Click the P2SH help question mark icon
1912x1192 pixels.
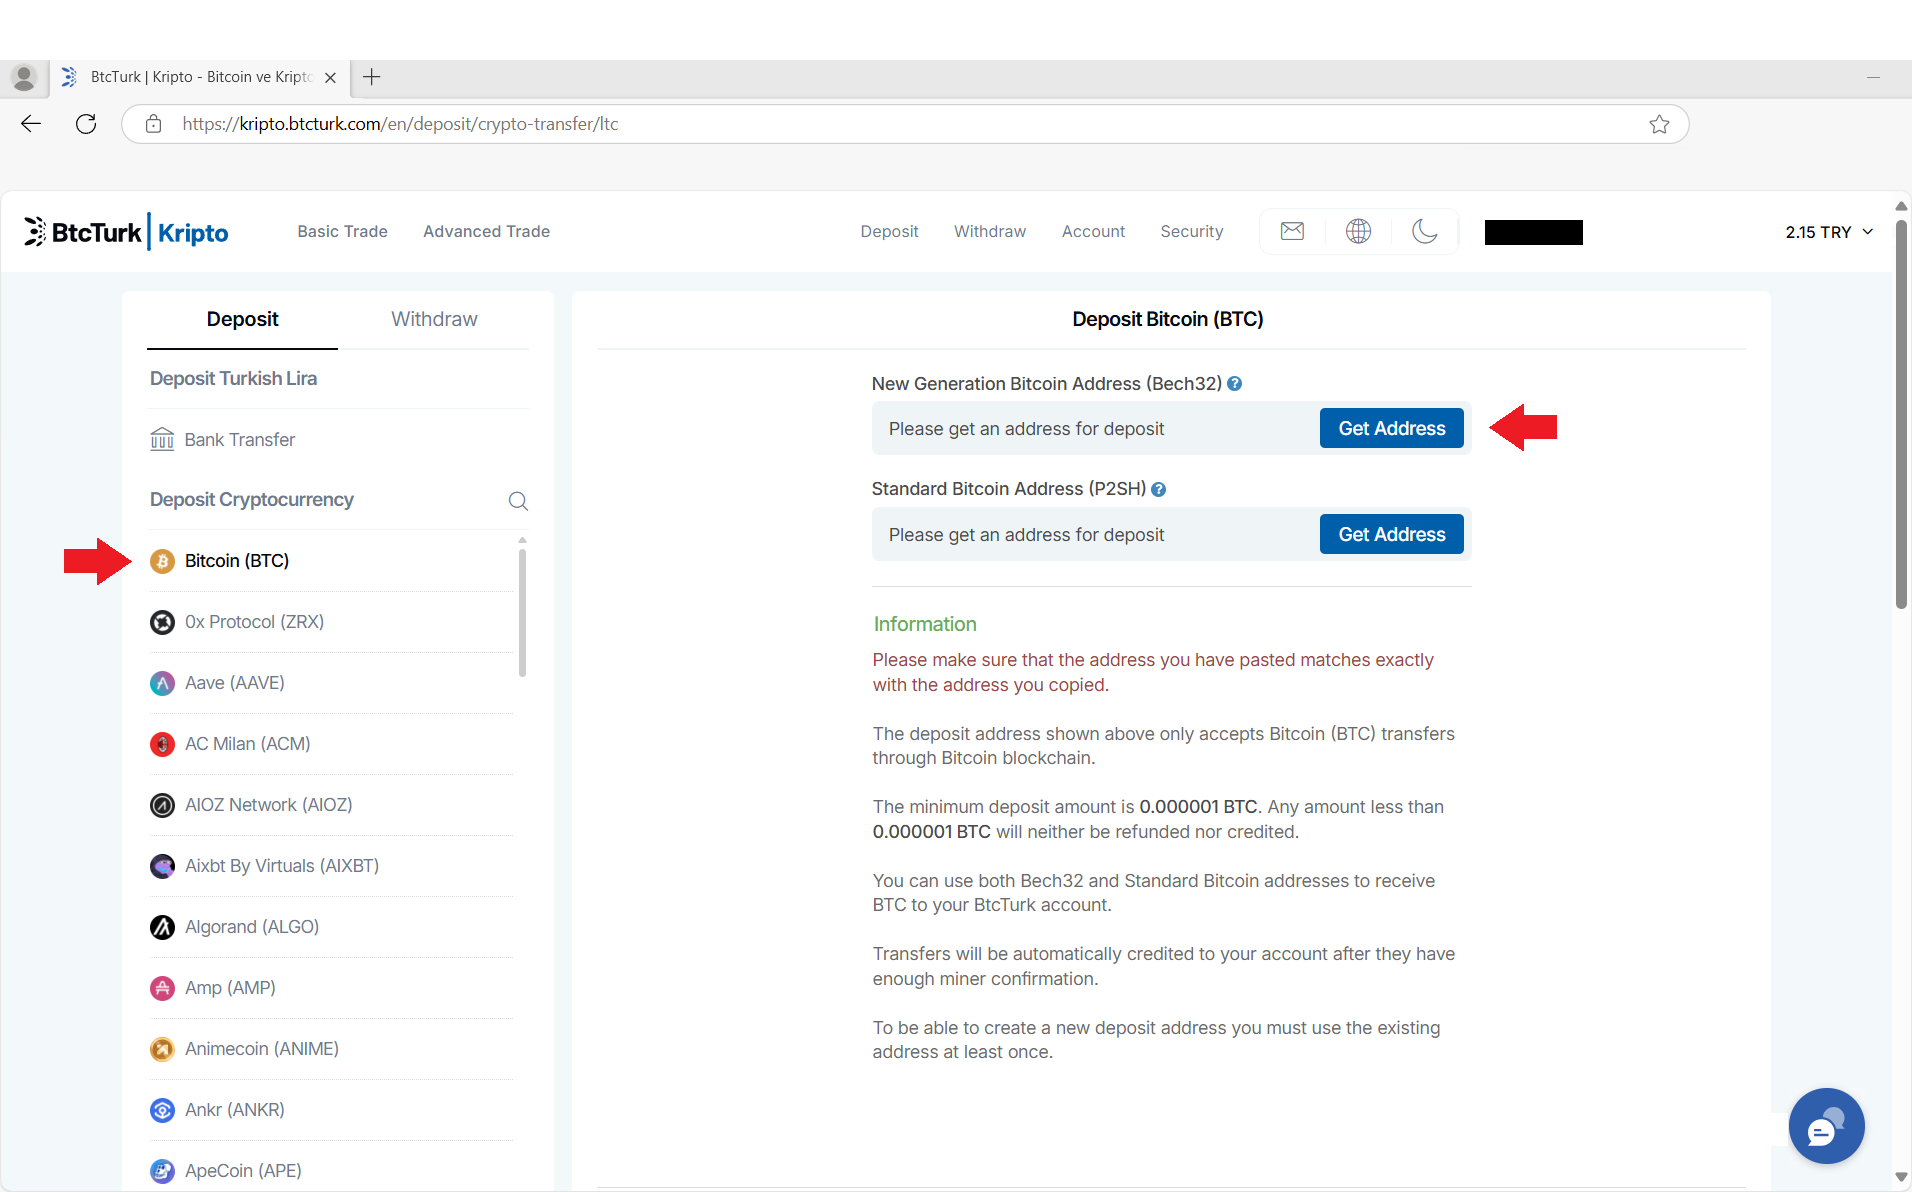(1159, 489)
